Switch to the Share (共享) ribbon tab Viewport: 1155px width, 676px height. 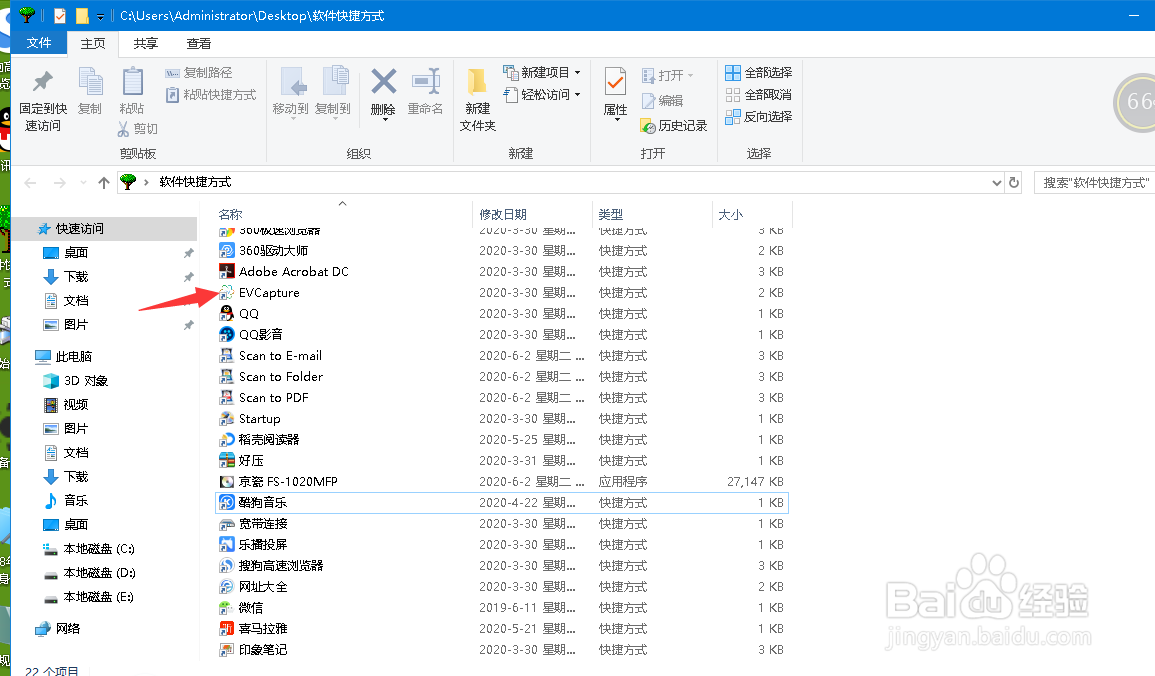tap(146, 43)
